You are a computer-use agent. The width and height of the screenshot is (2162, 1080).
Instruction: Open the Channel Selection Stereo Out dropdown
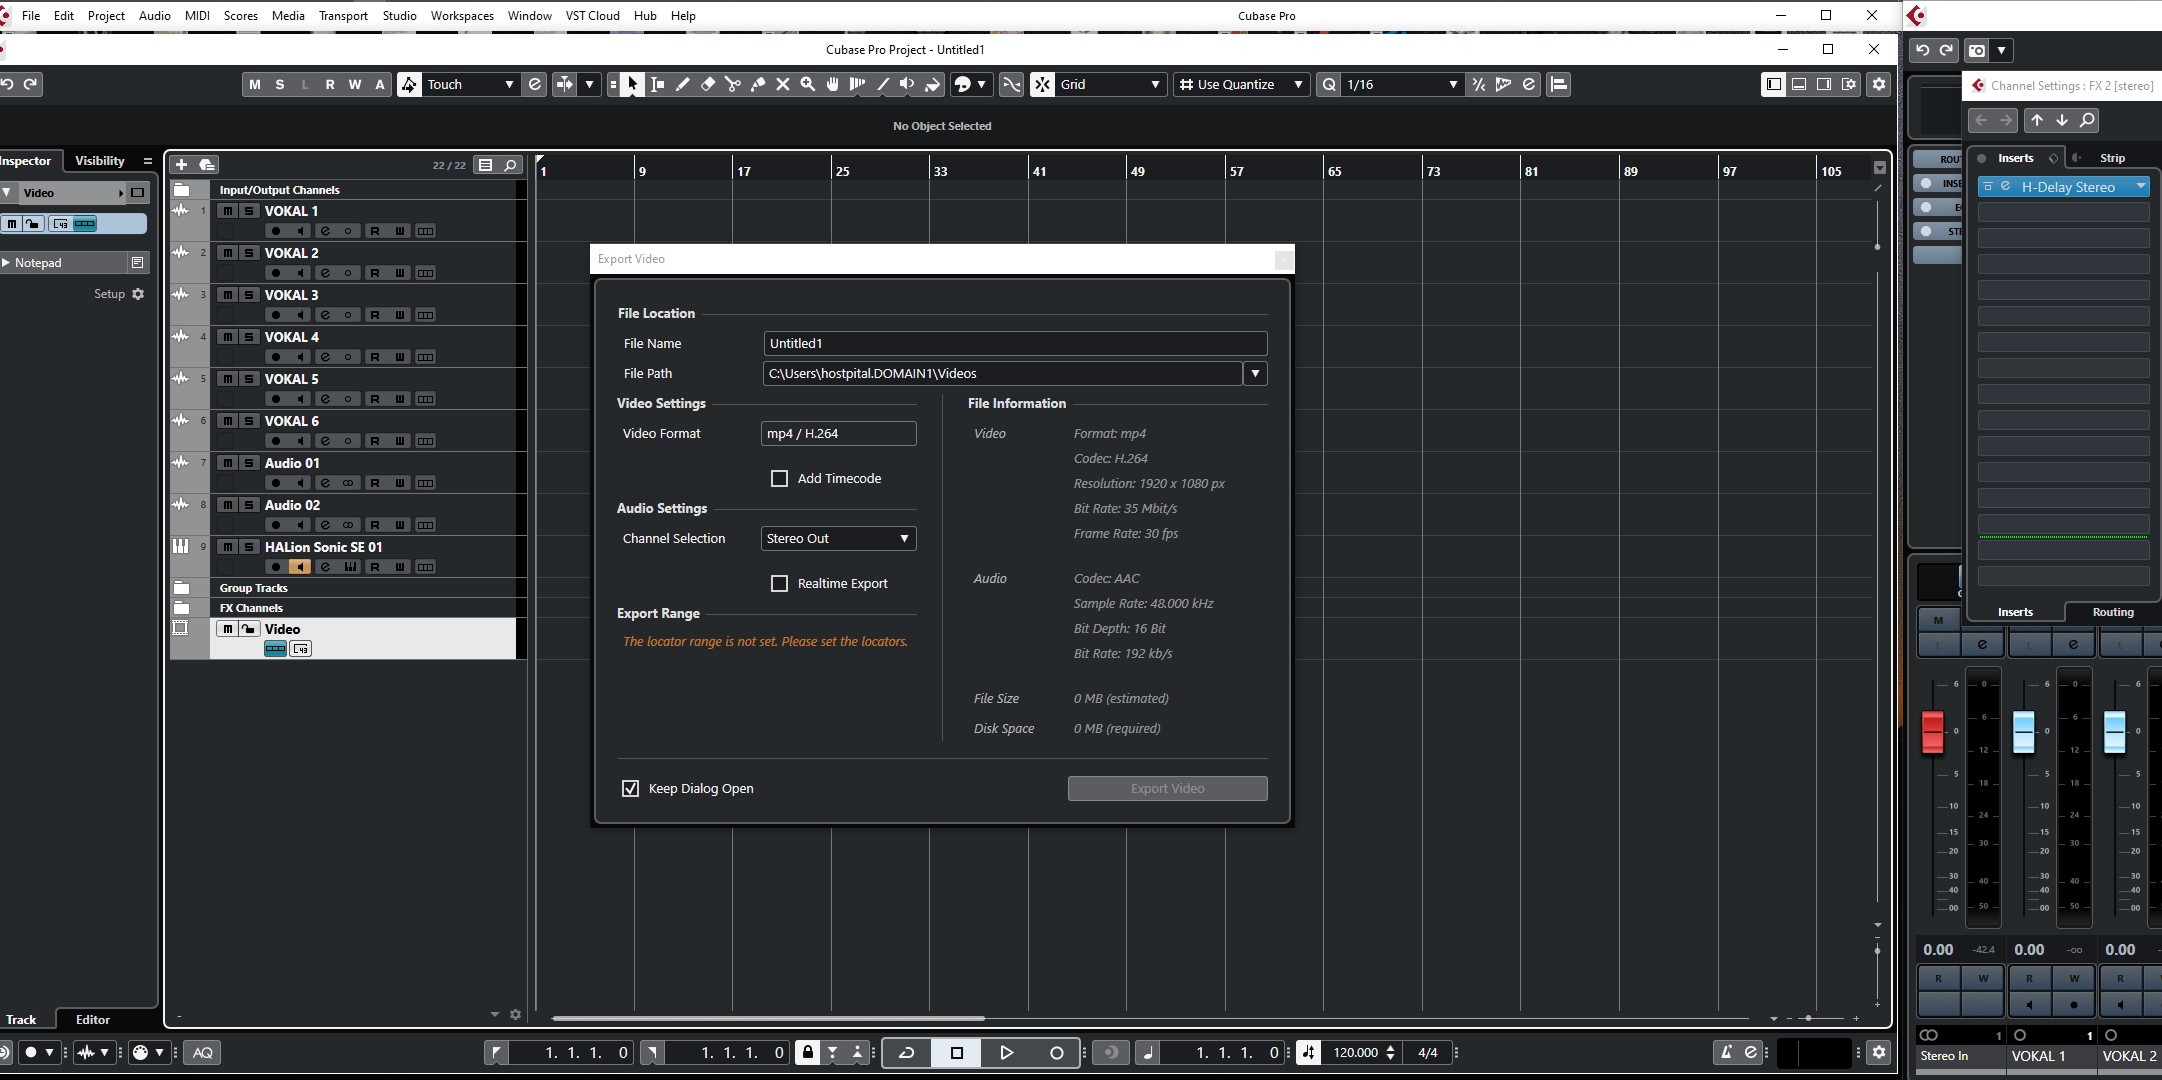point(838,539)
